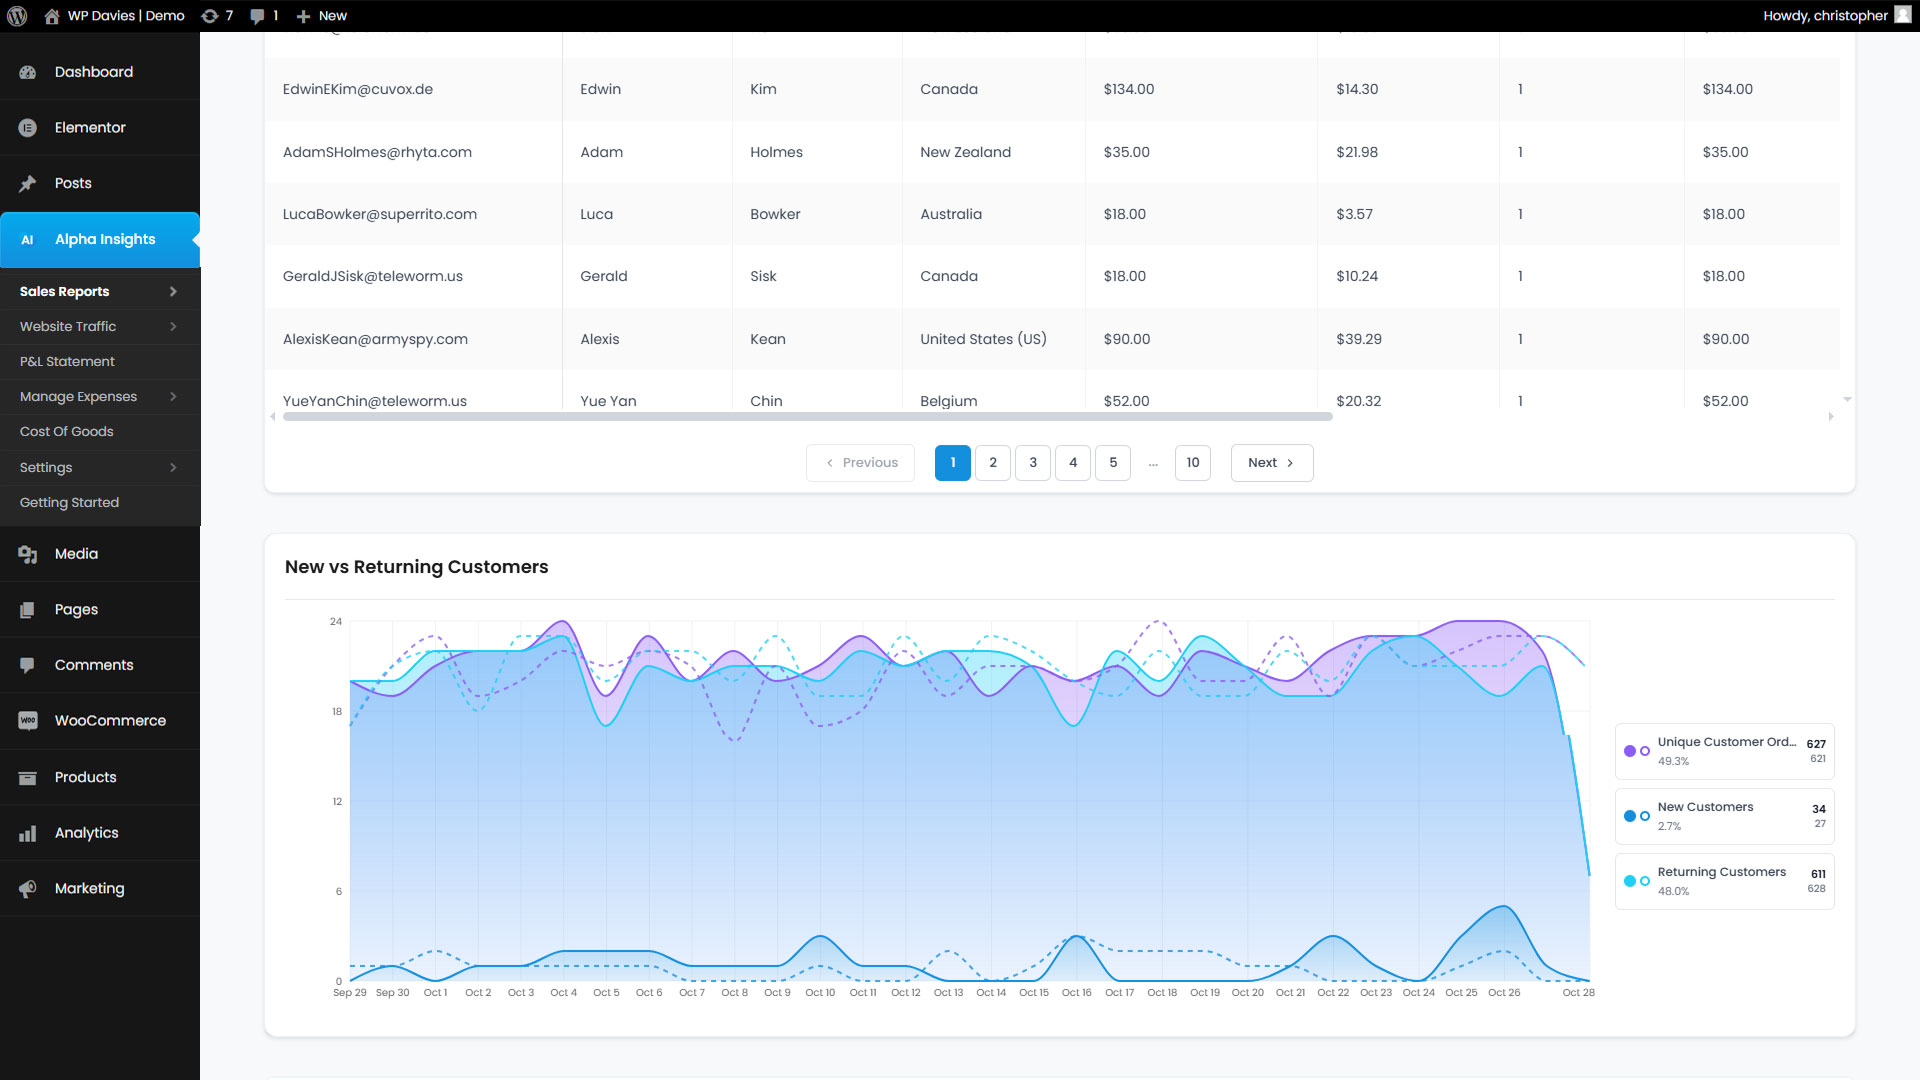
Task: Open Marketing via its megaphone icon
Action: click(28, 889)
